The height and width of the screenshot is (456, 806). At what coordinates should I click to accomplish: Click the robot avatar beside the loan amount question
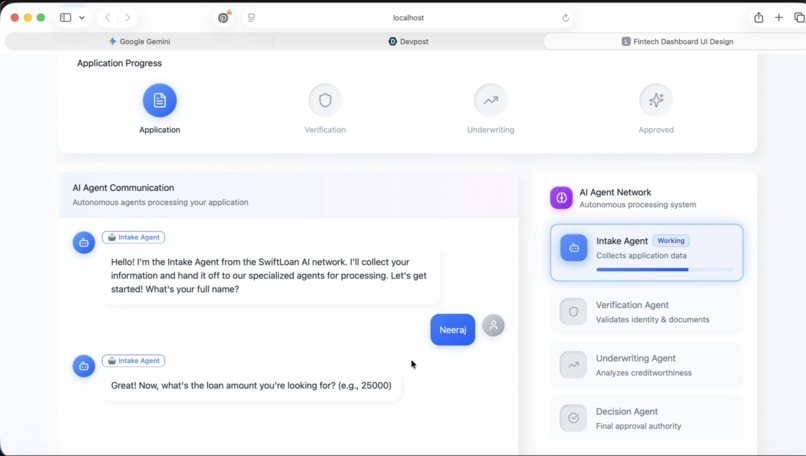coord(84,366)
